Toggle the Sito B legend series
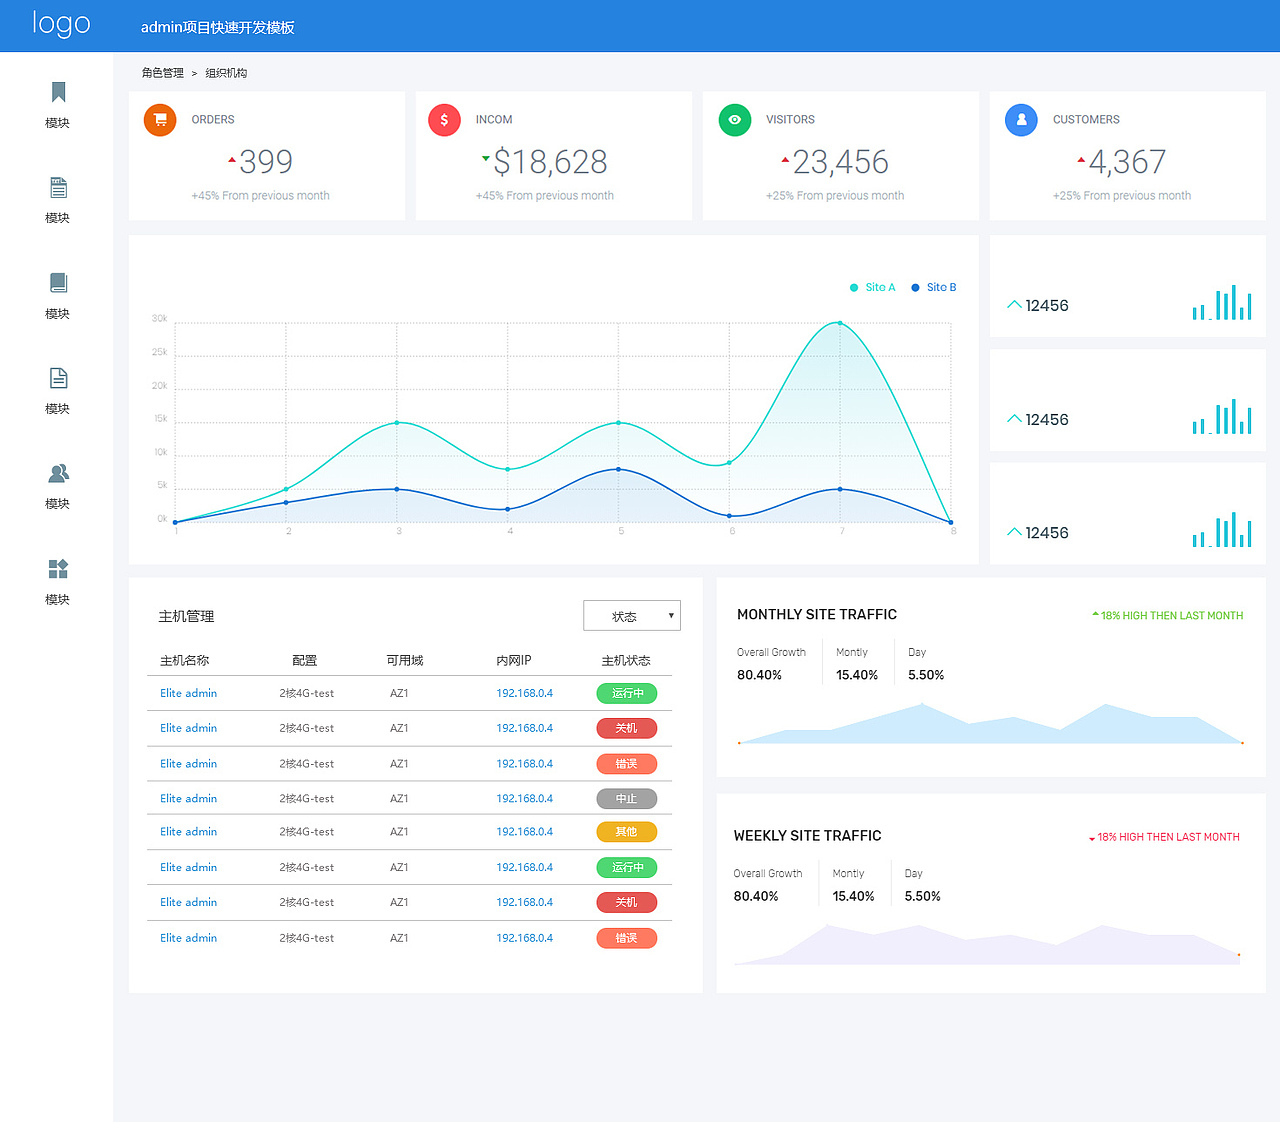This screenshot has width=1280, height=1122. pyautogui.click(x=933, y=287)
